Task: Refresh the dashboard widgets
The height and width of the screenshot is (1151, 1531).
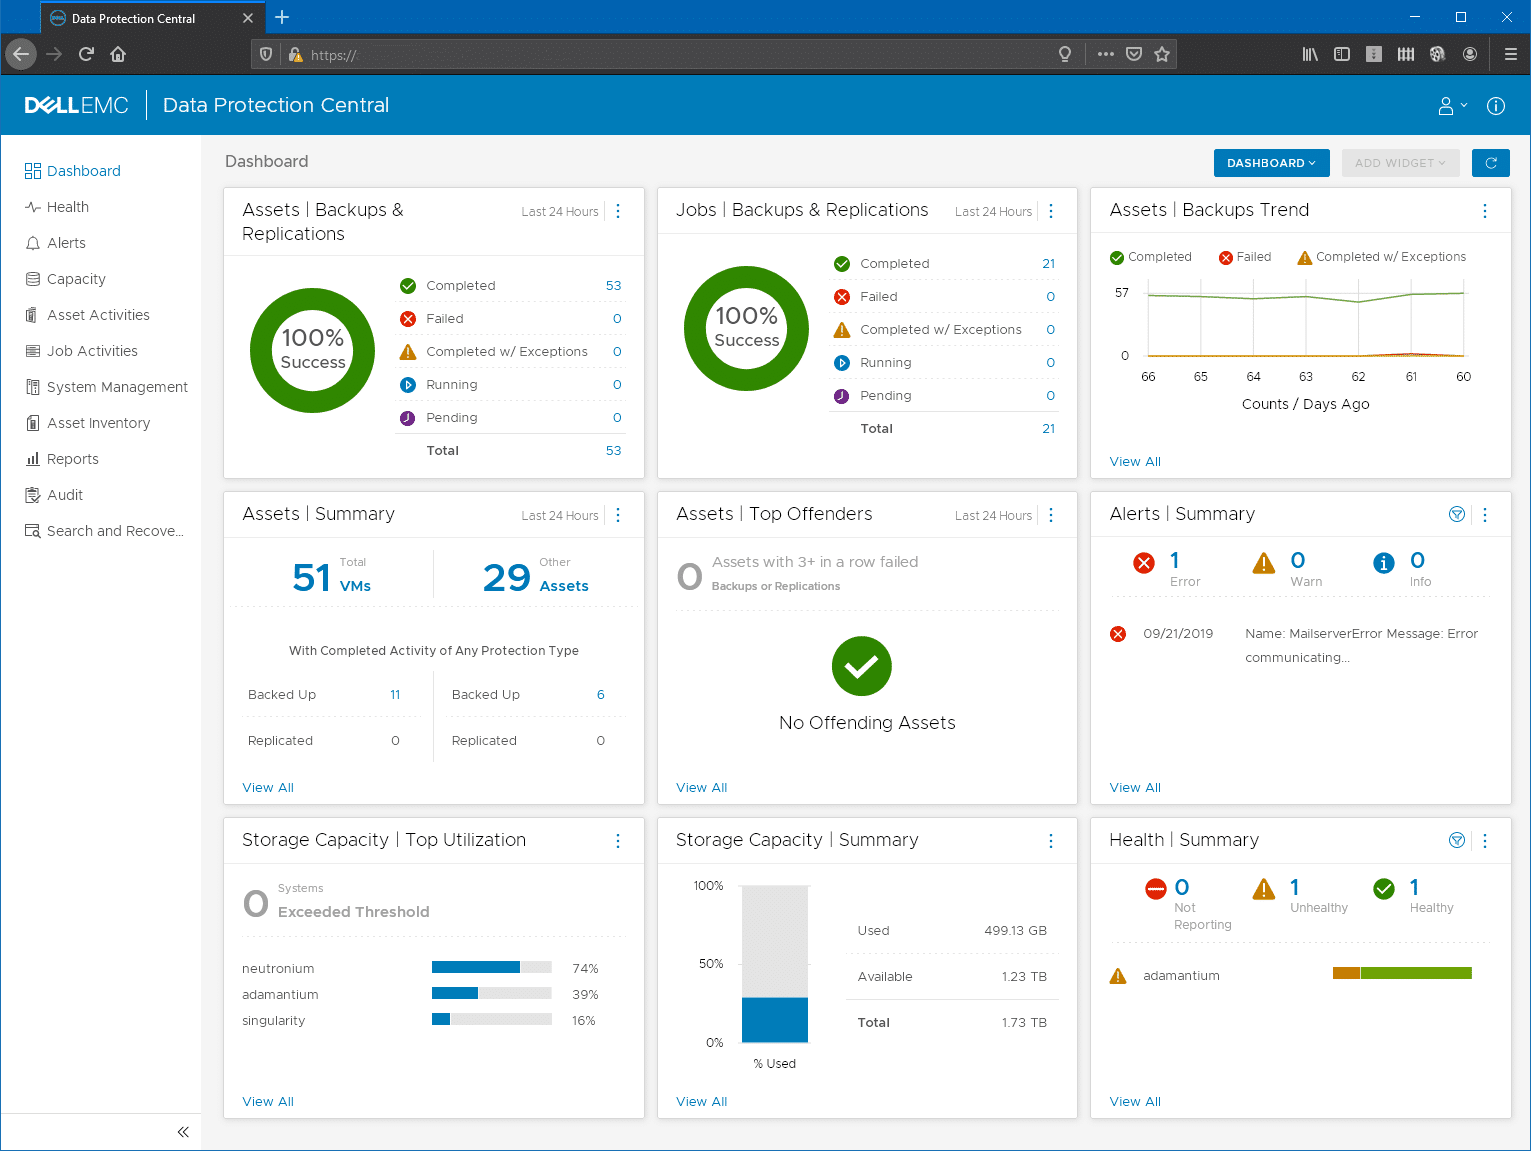Action: 1491,163
